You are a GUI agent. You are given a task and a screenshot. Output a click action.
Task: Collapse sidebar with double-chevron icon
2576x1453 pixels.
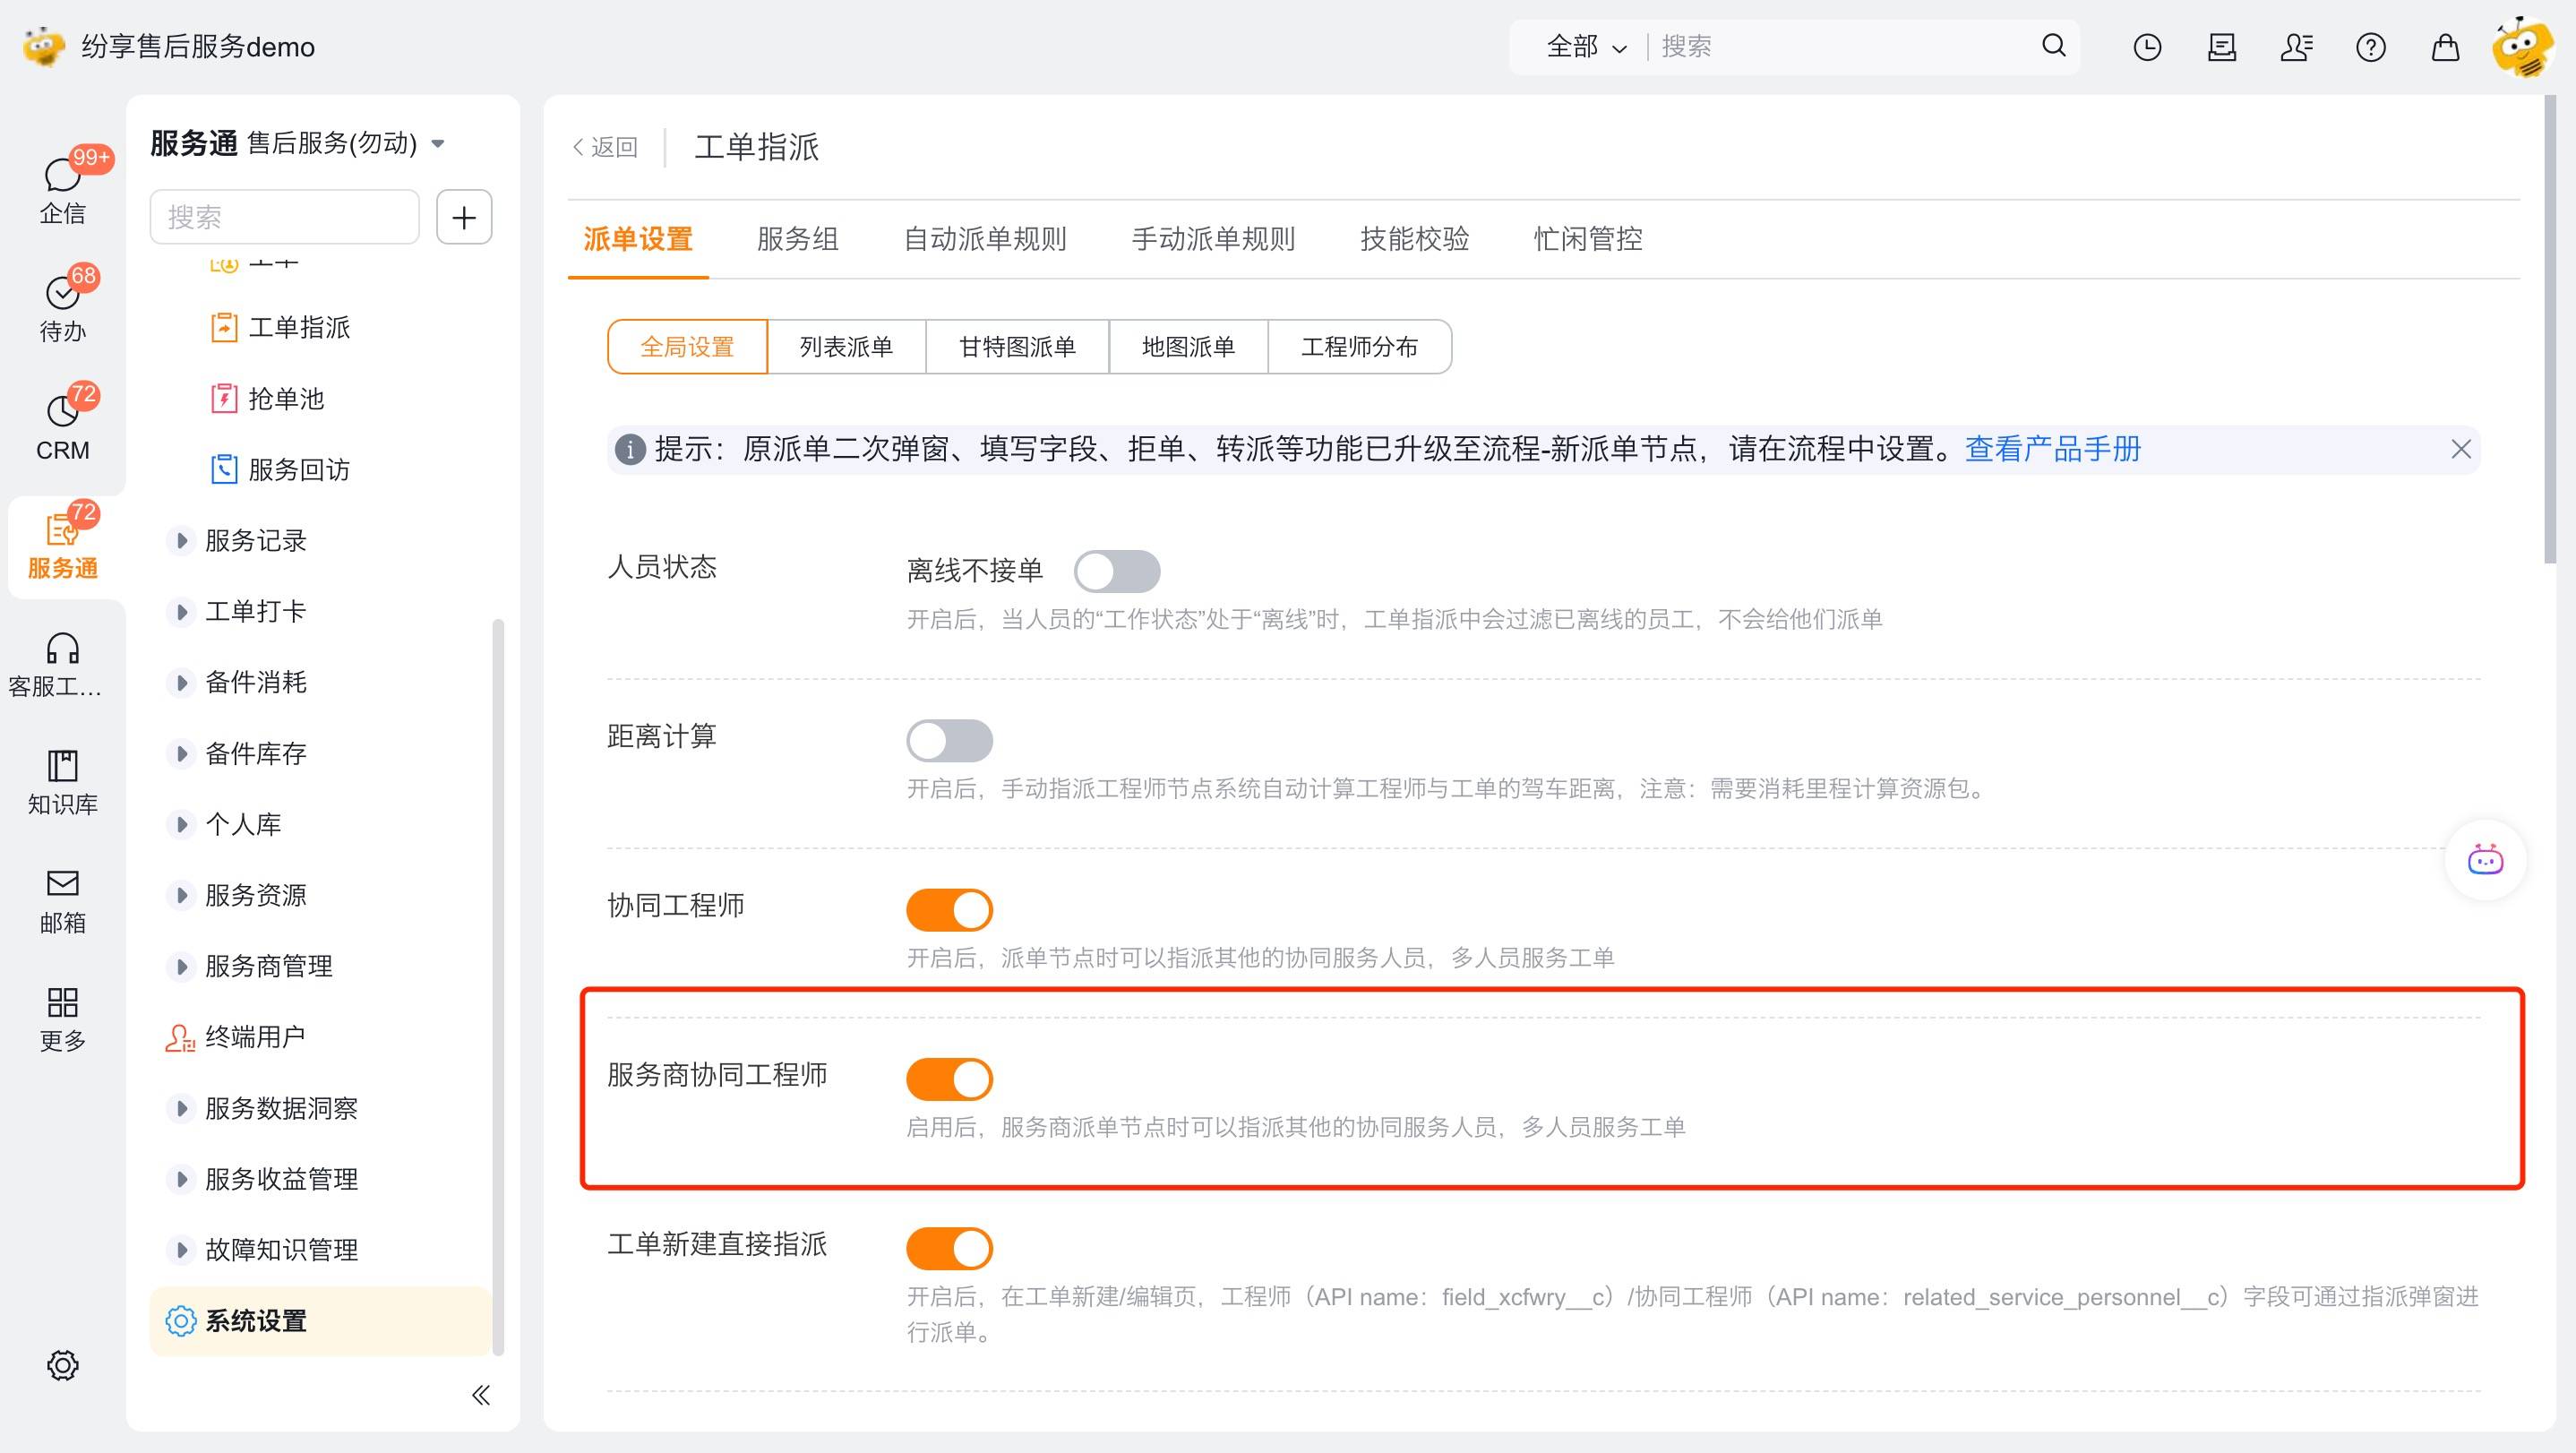coord(481,1395)
